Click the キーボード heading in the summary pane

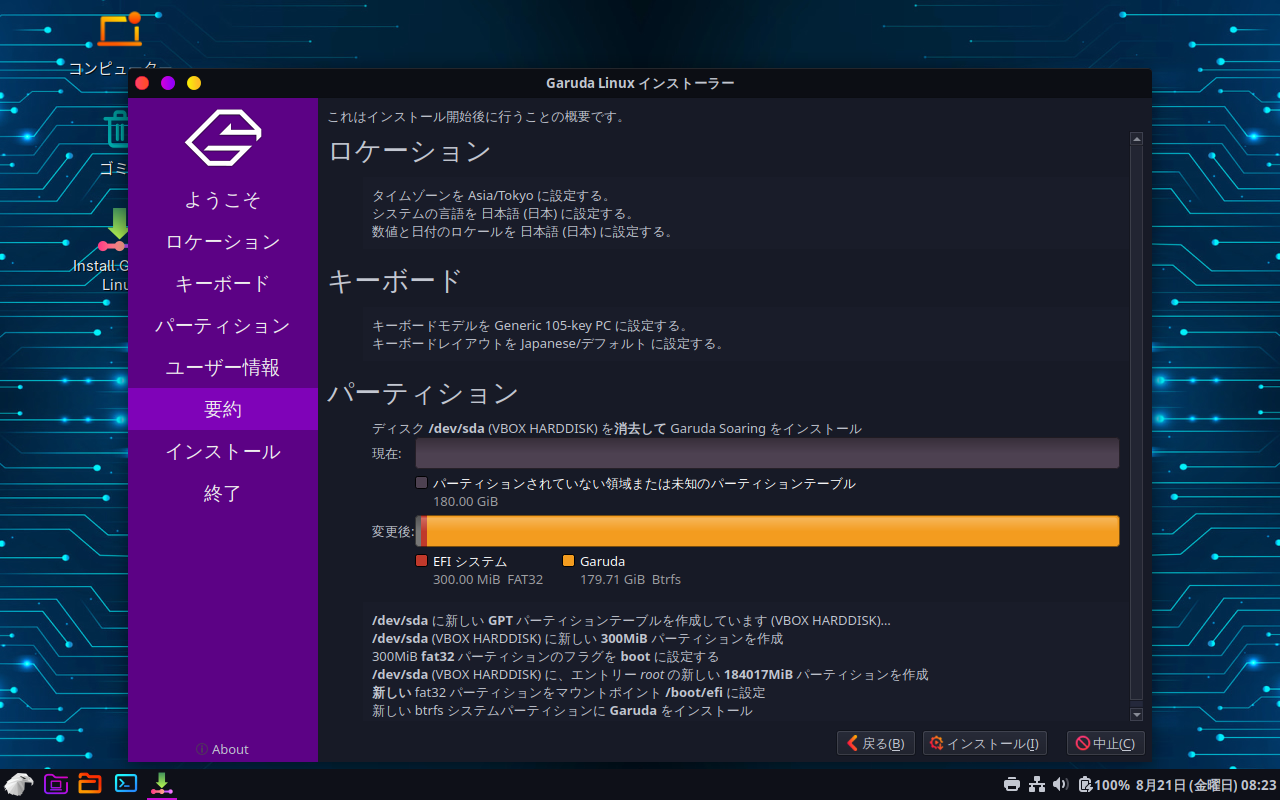click(x=395, y=281)
